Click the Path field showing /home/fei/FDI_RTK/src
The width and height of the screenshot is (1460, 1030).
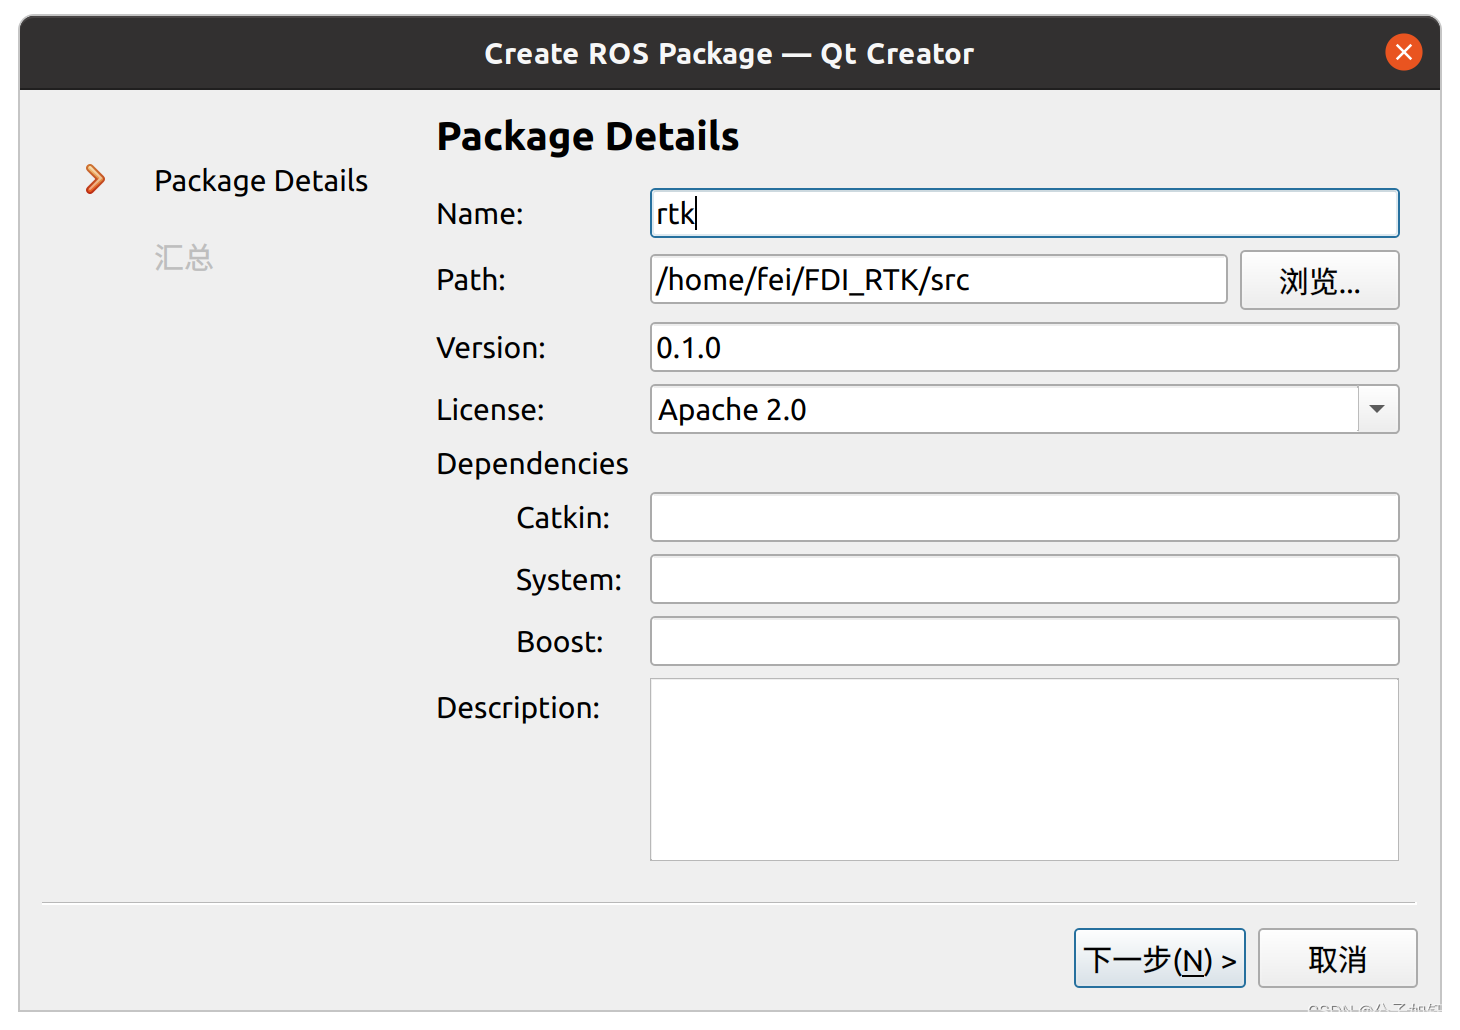pyautogui.click(x=937, y=280)
